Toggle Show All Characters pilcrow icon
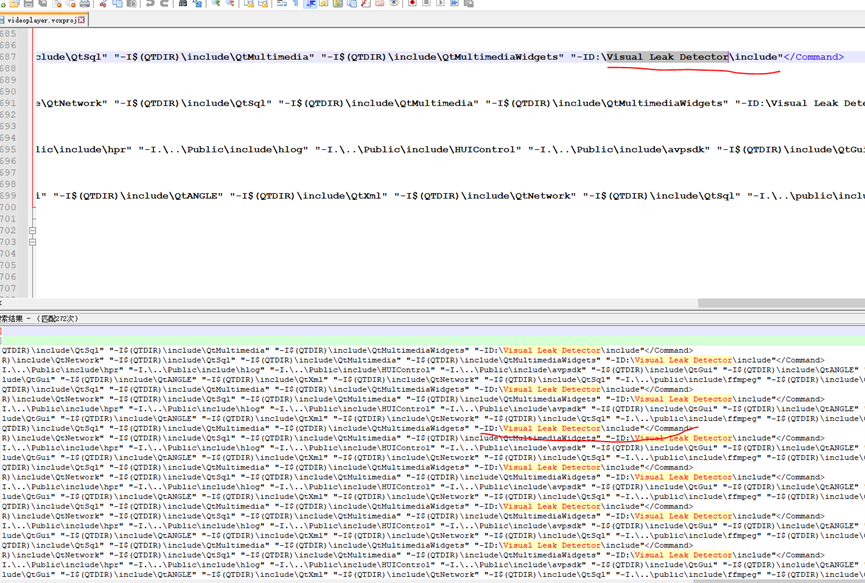865x583 pixels. [x=296, y=3]
